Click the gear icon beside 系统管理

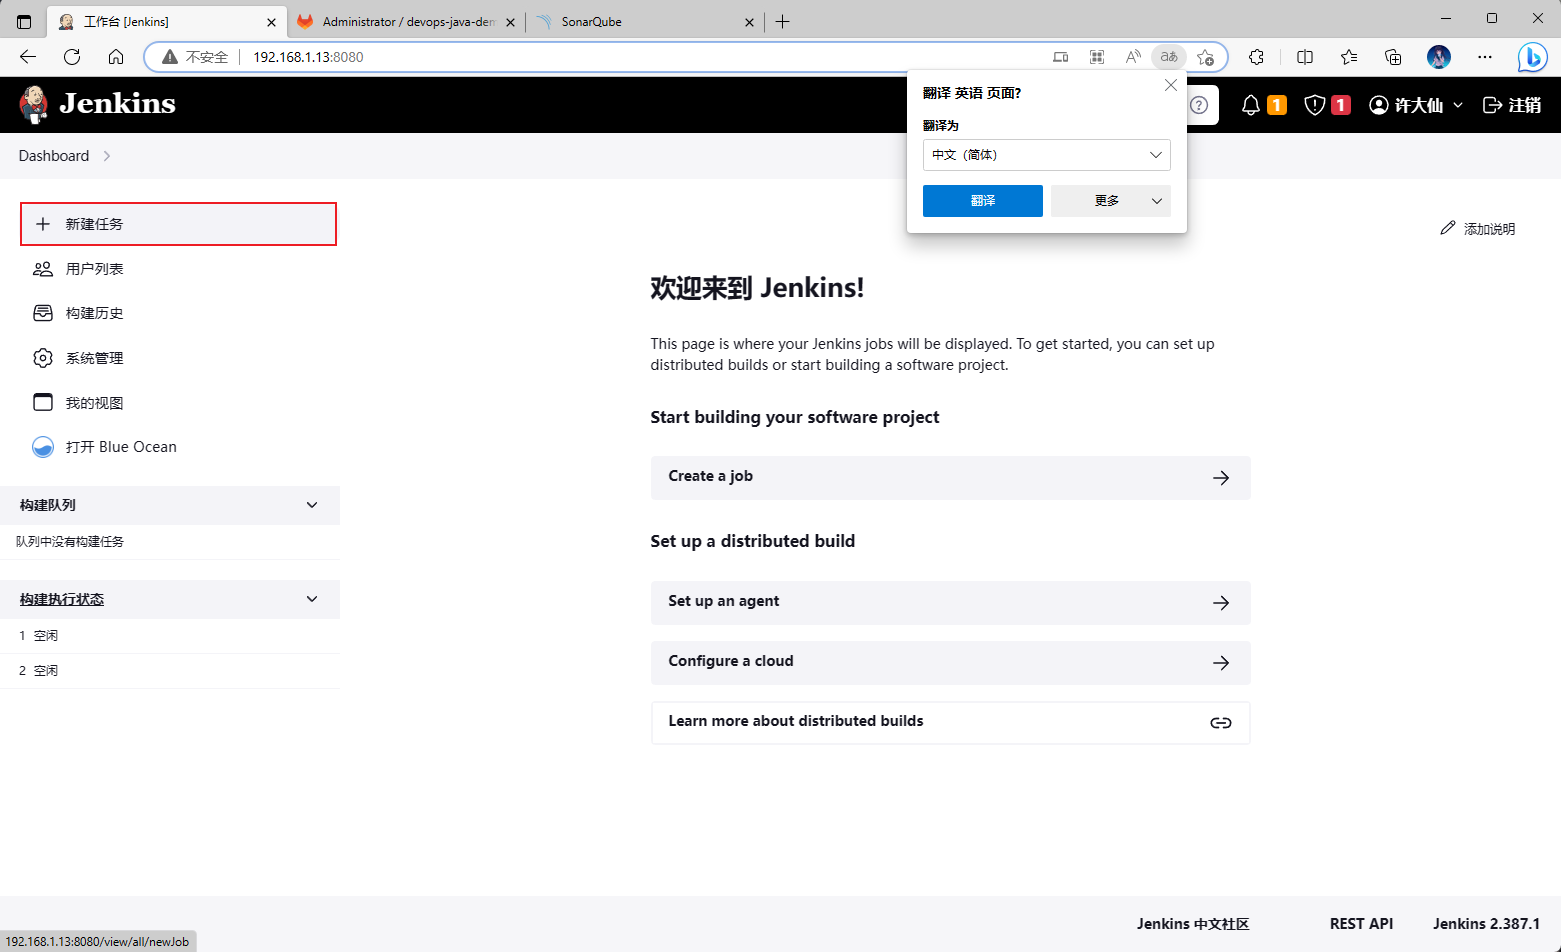pyautogui.click(x=43, y=358)
